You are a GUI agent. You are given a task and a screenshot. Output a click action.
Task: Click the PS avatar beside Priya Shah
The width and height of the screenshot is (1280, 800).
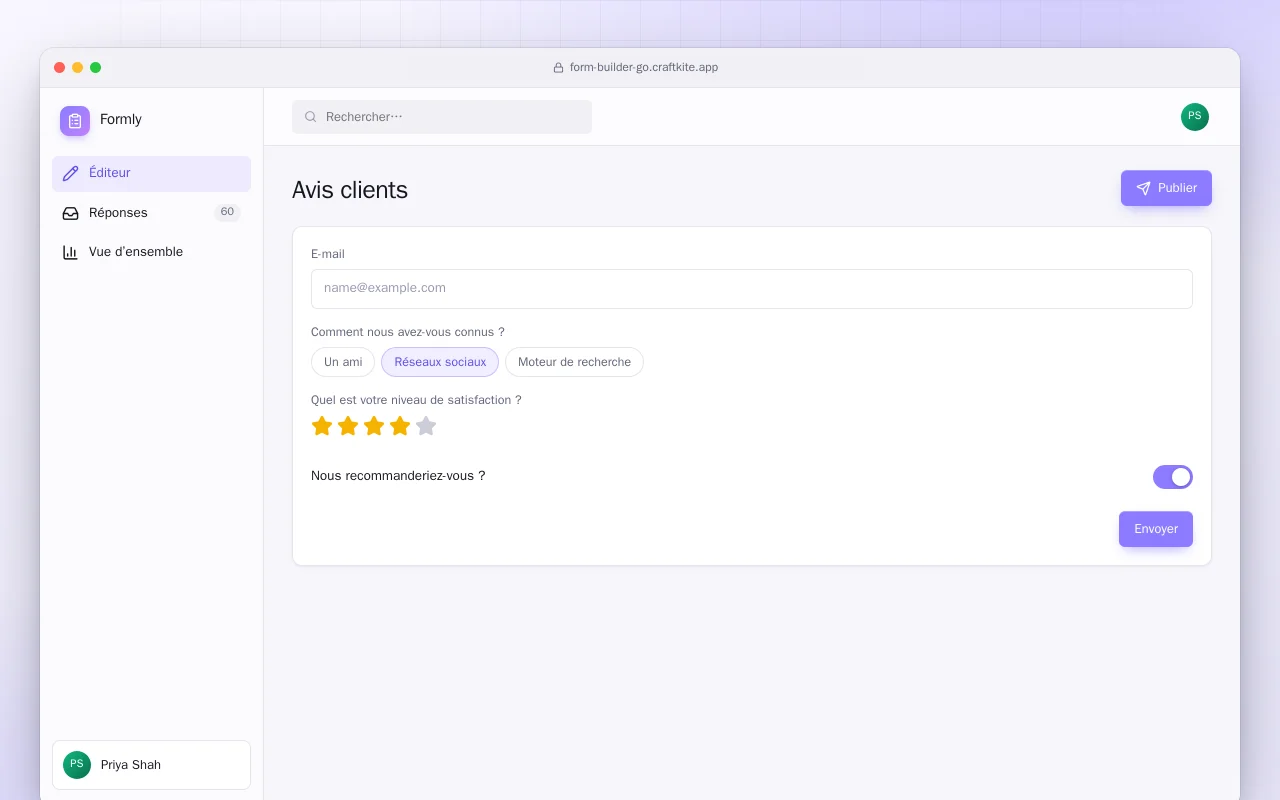tap(77, 765)
